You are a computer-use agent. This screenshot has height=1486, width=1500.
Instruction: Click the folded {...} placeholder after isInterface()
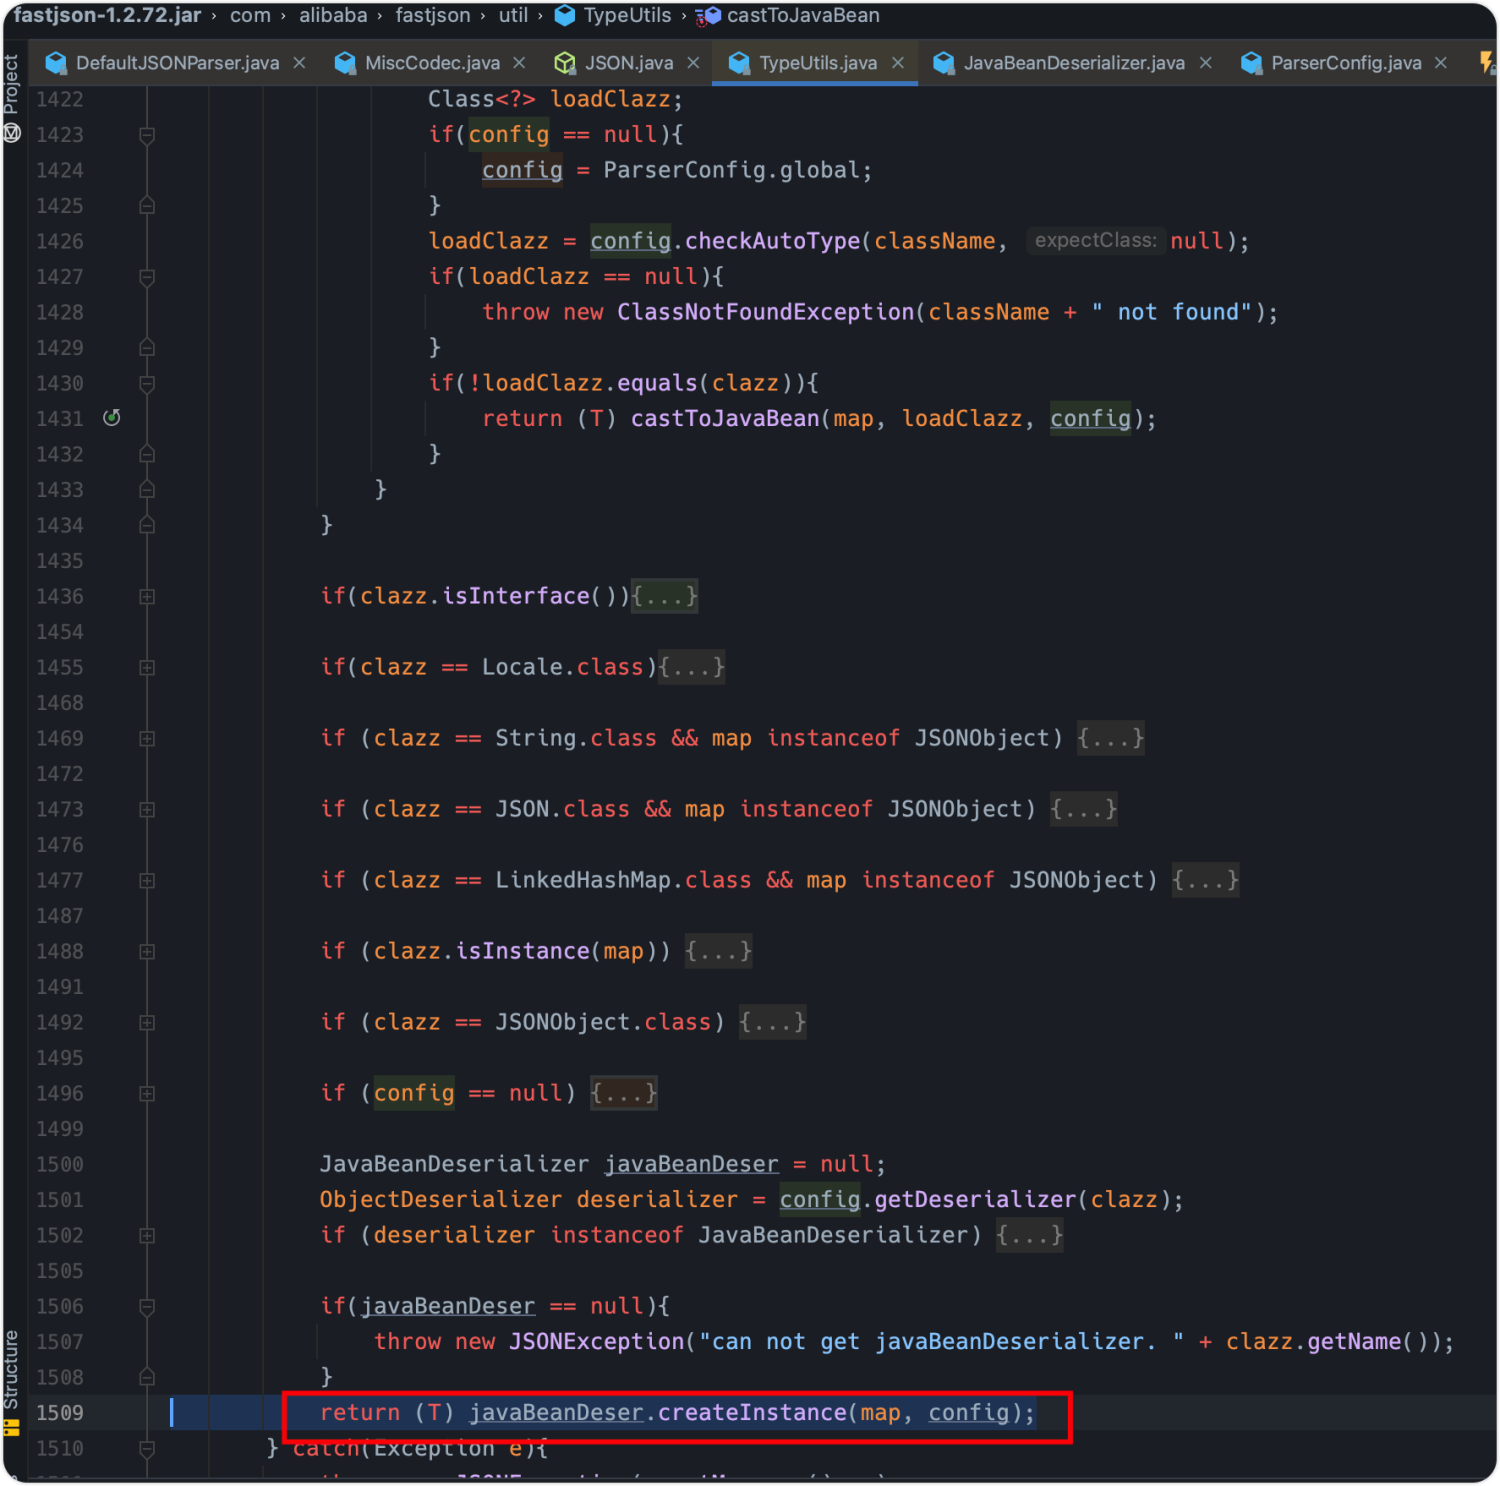[664, 596]
